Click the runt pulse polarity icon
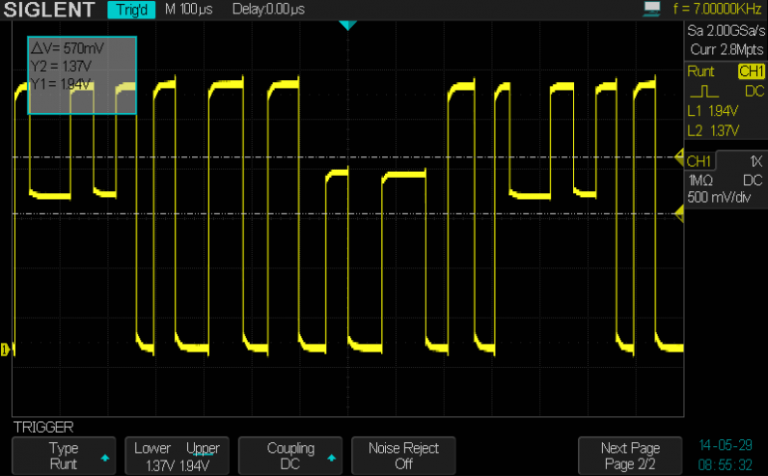 [x=703, y=92]
